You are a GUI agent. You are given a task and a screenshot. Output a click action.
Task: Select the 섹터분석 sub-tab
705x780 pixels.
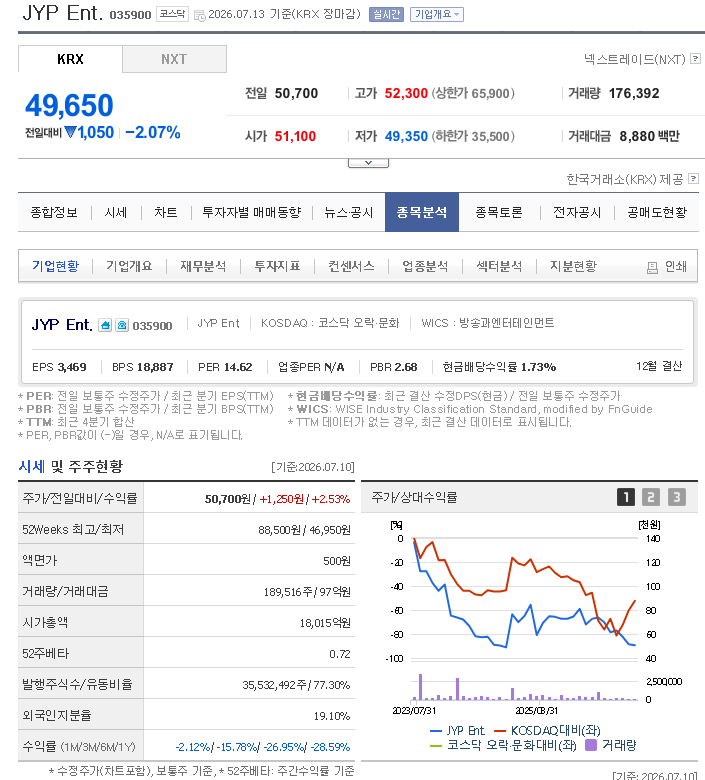coord(499,266)
